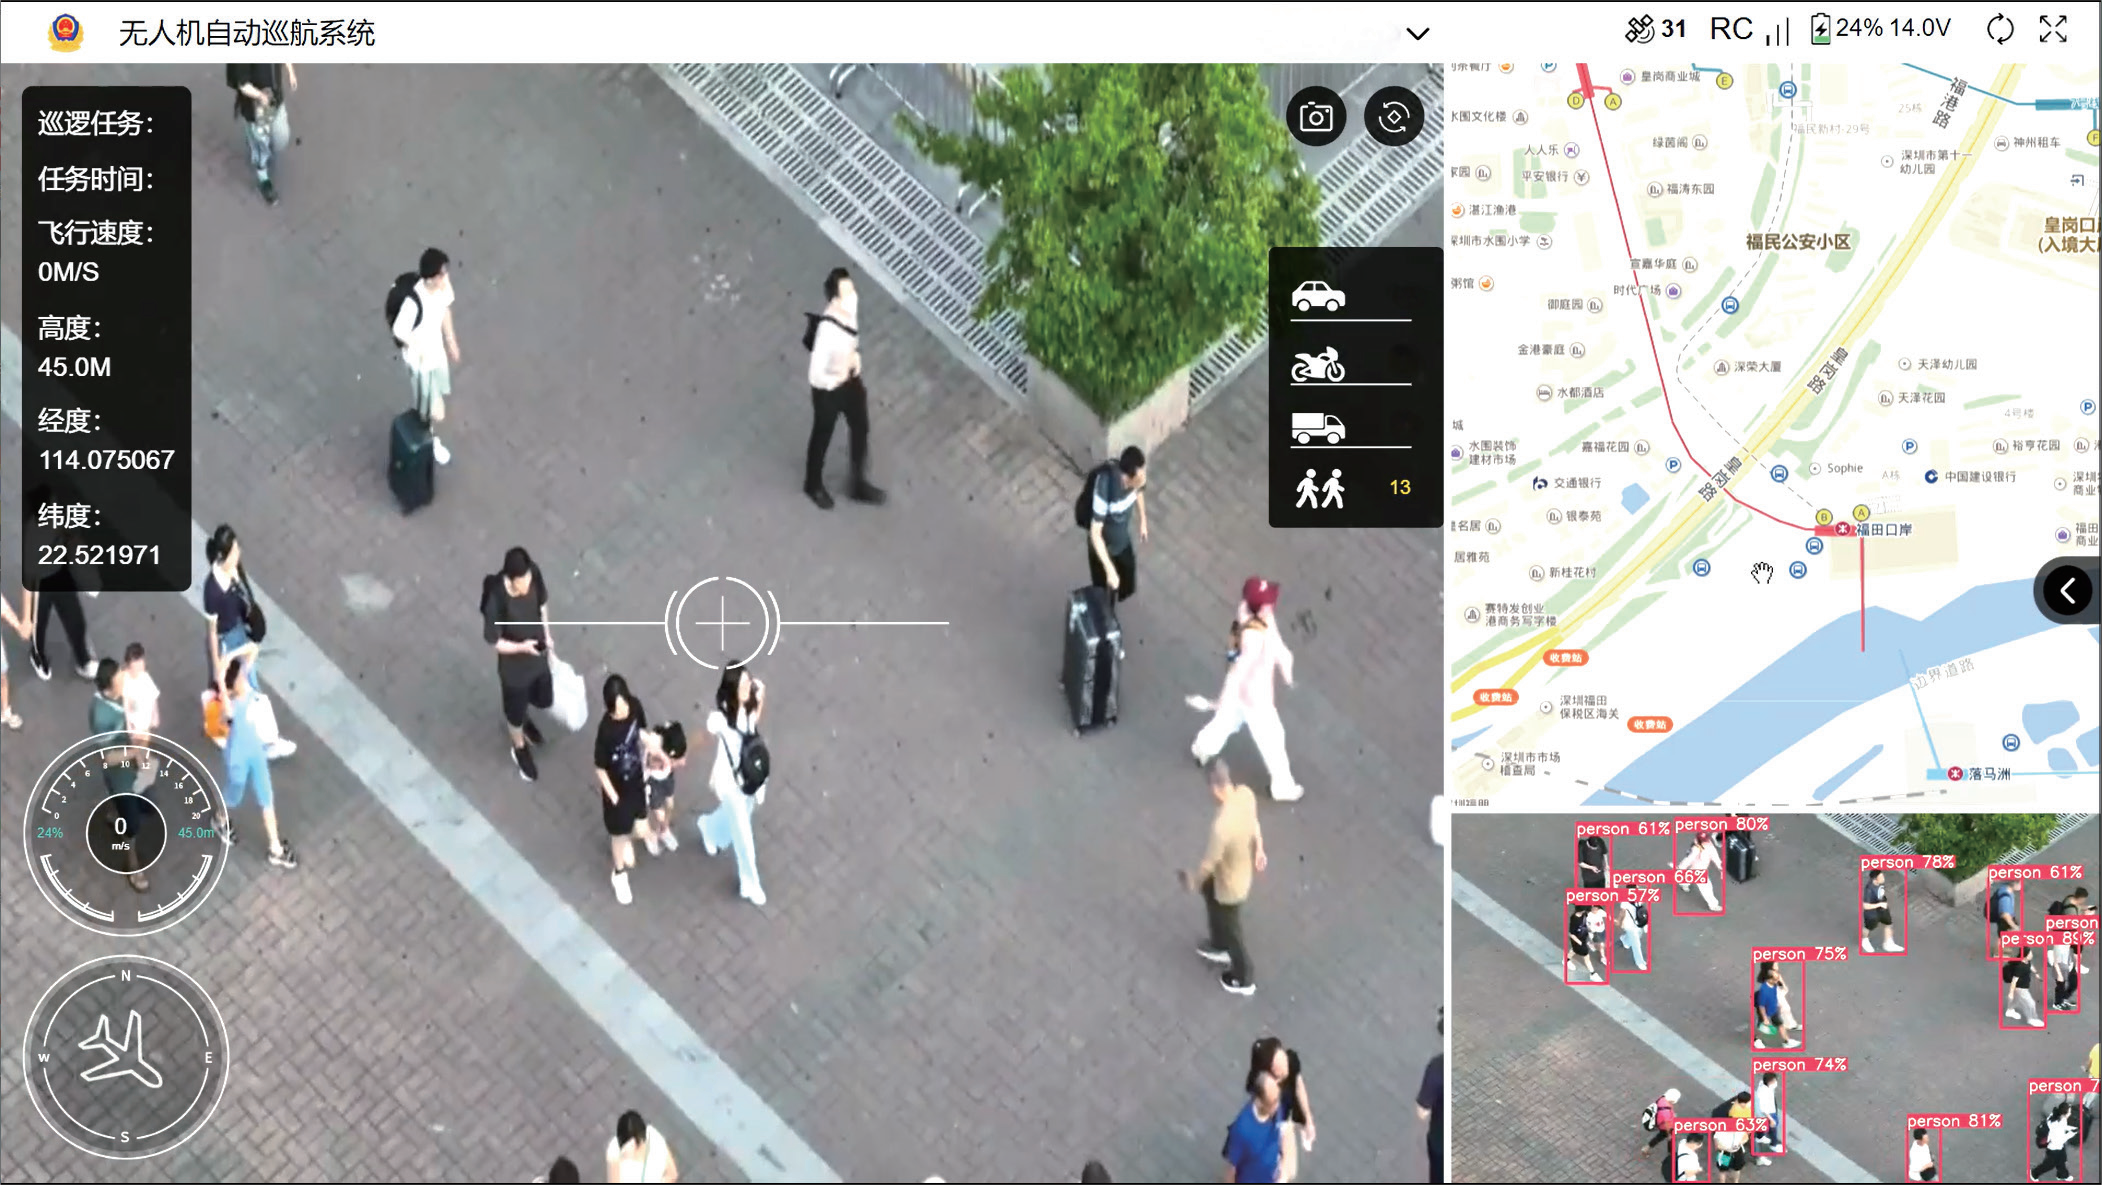This screenshot has width=2102, height=1185.
Task: Click the 落马洲 station label on map
Action: point(1988,774)
